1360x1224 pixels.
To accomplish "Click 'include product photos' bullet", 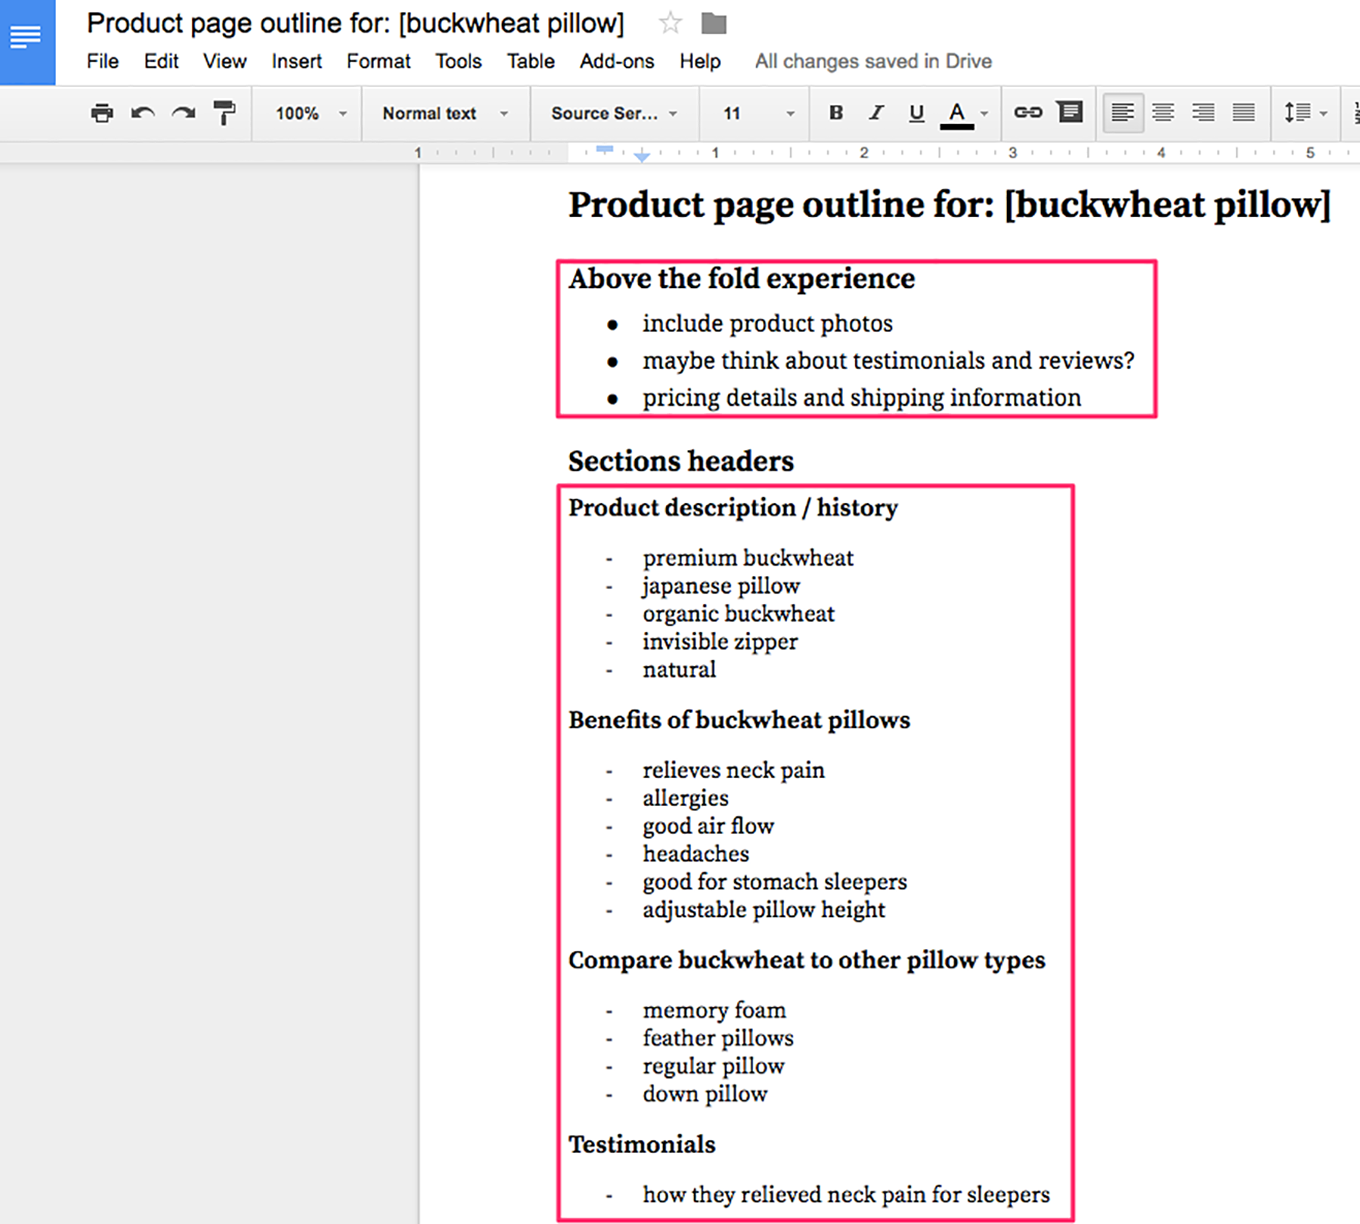I will point(768,324).
